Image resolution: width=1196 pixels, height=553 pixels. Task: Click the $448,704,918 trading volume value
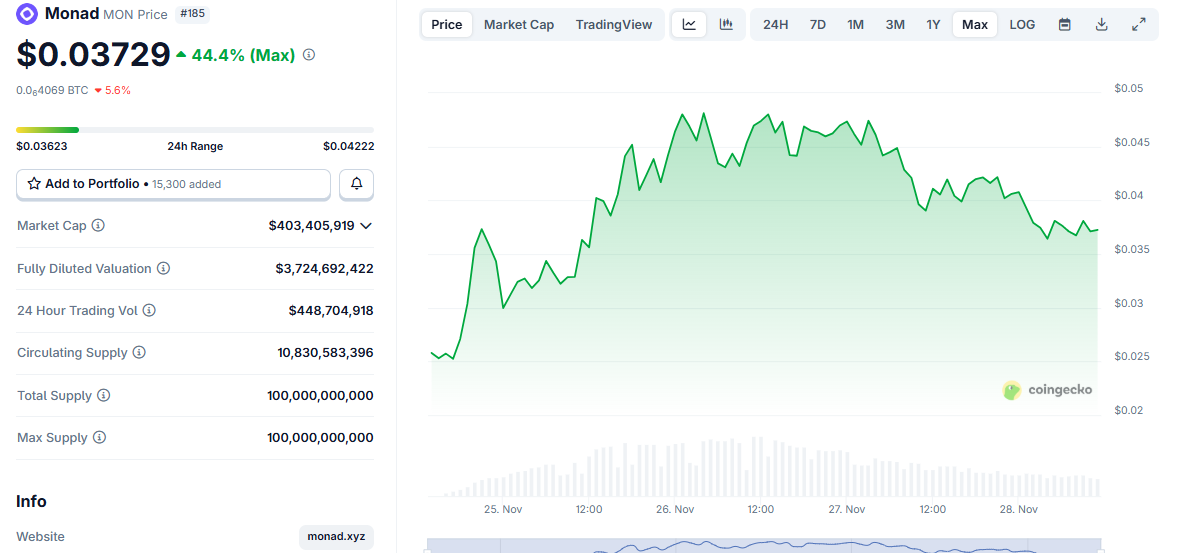[331, 310]
